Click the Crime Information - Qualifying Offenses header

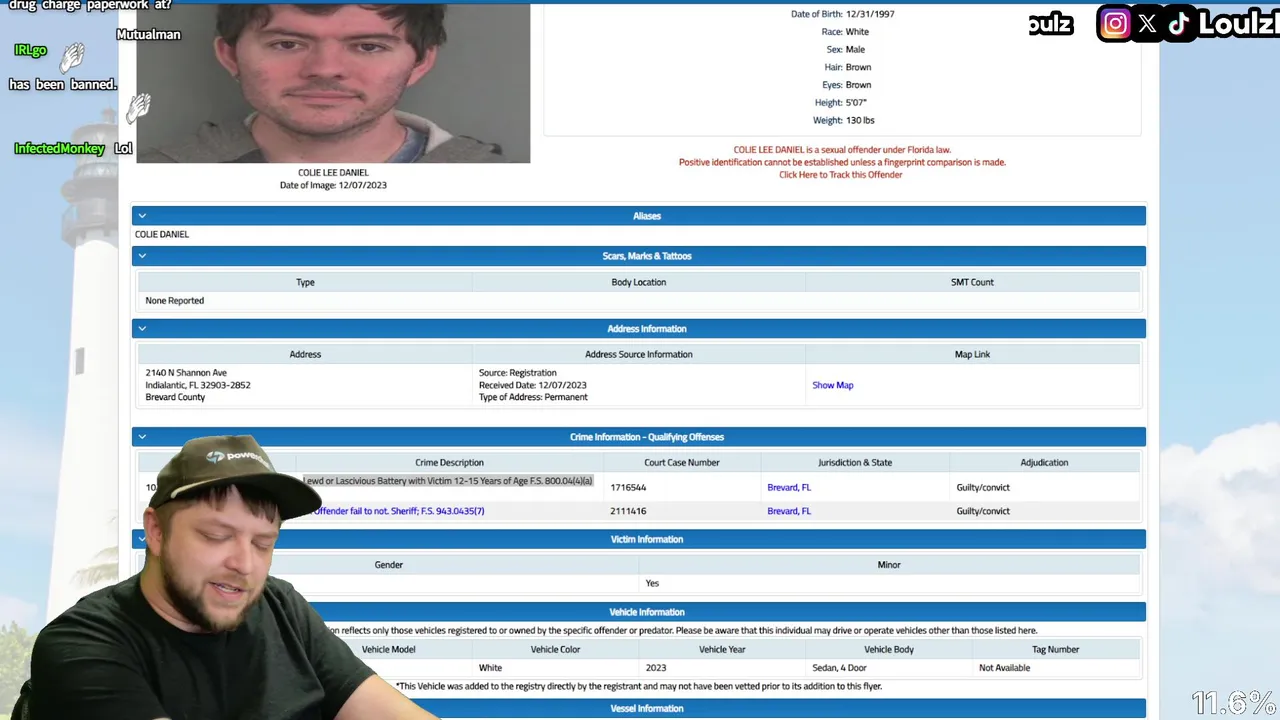pyautogui.click(x=639, y=437)
